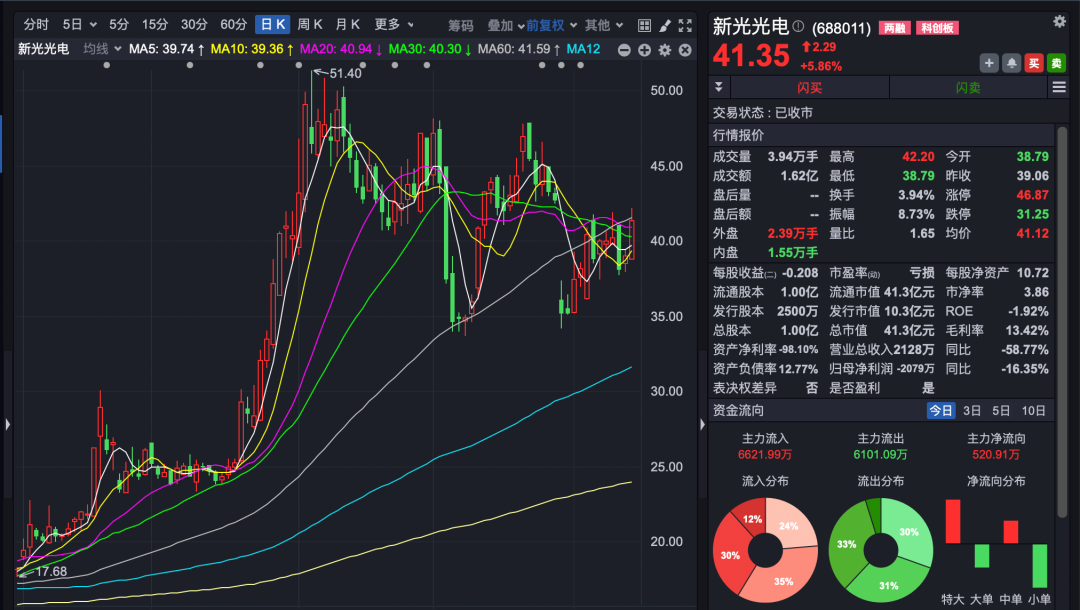Open quote panel settings gear
The height and width of the screenshot is (610, 1080).
(x=1059, y=21)
